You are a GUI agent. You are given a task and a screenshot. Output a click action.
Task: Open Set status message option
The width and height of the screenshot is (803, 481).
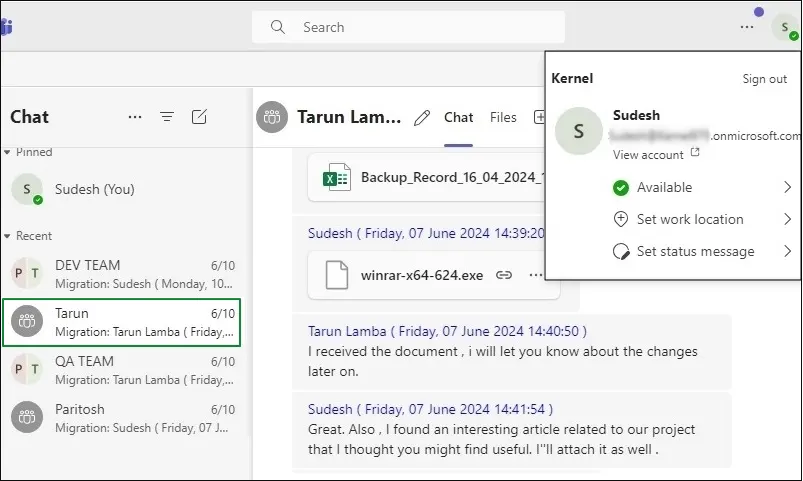pos(702,252)
